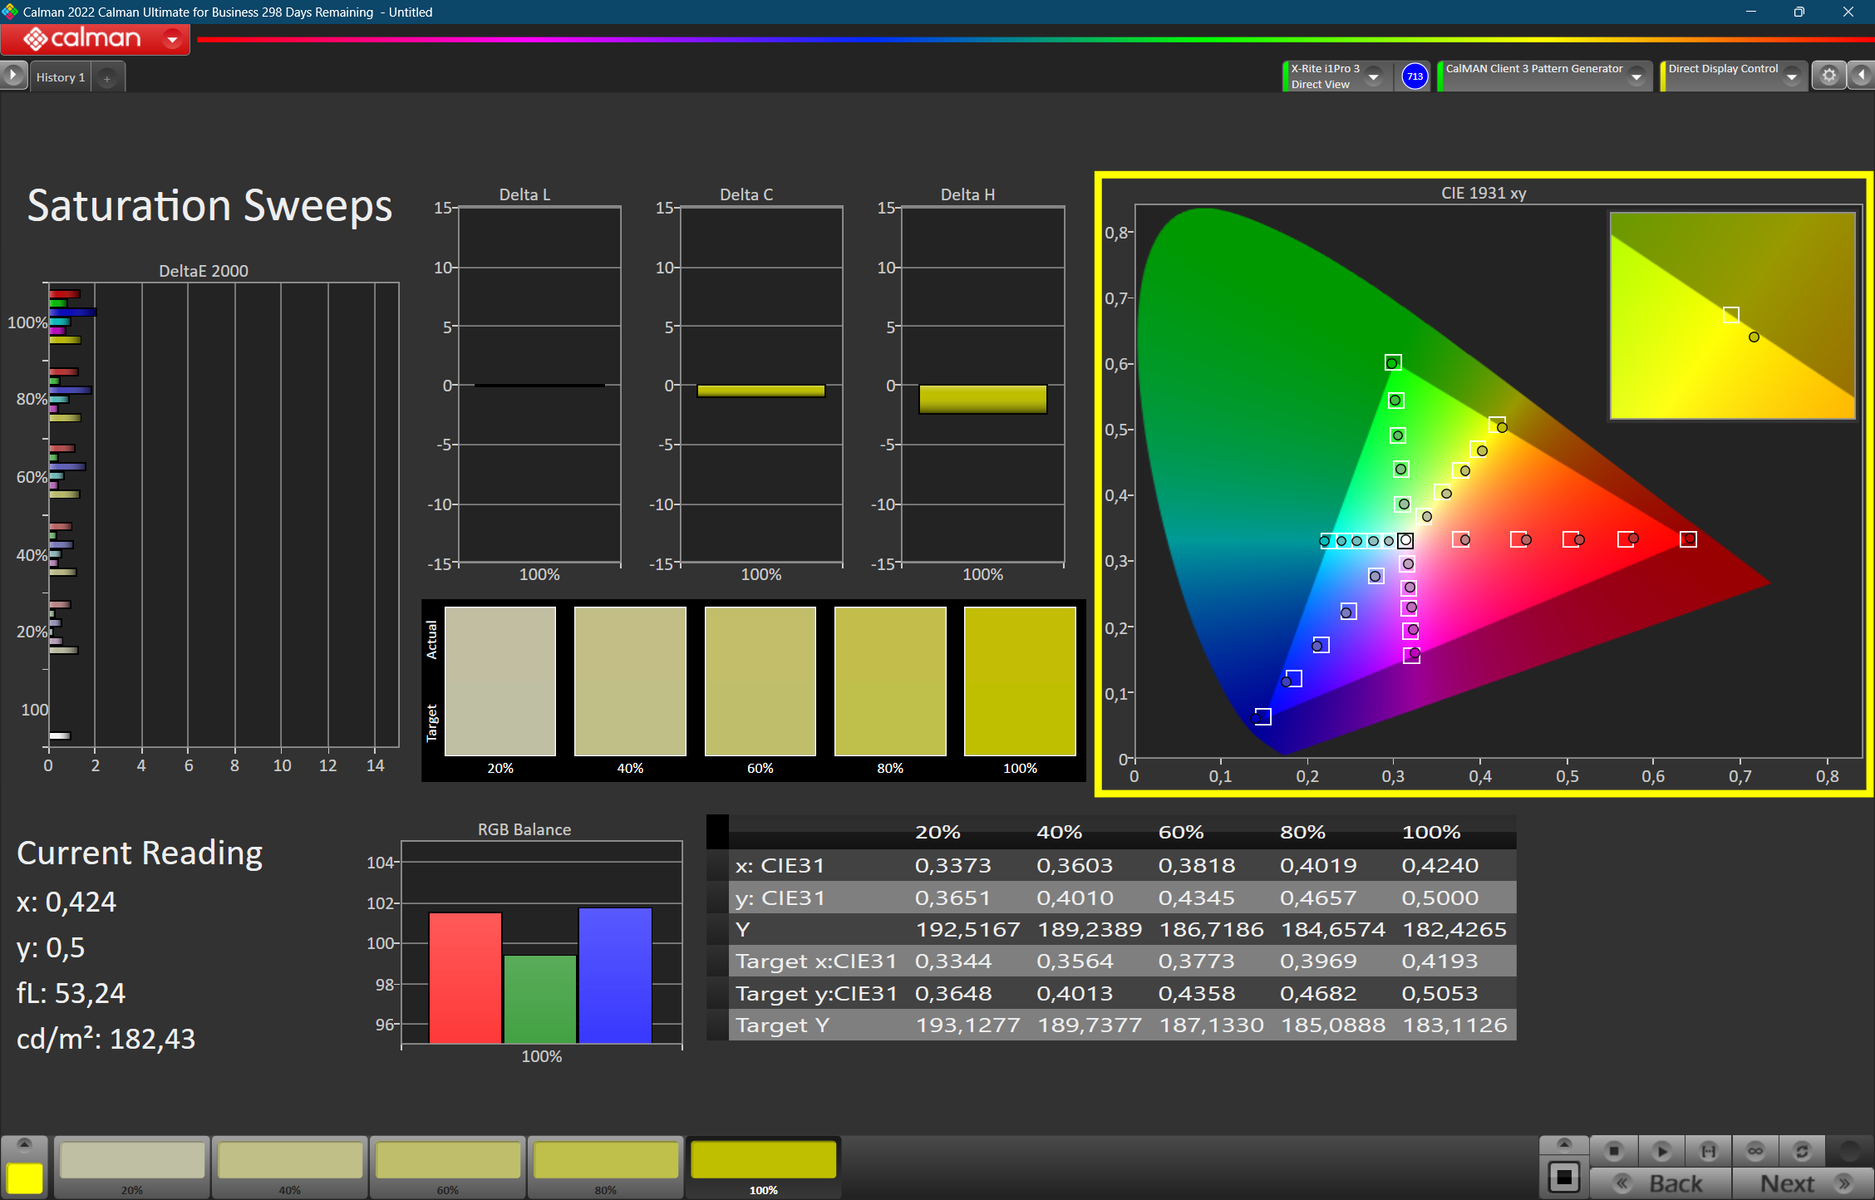Image resolution: width=1875 pixels, height=1200 pixels.
Task: Collapse the right panel arrow icon
Action: pyautogui.click(x=1861, y=76)
